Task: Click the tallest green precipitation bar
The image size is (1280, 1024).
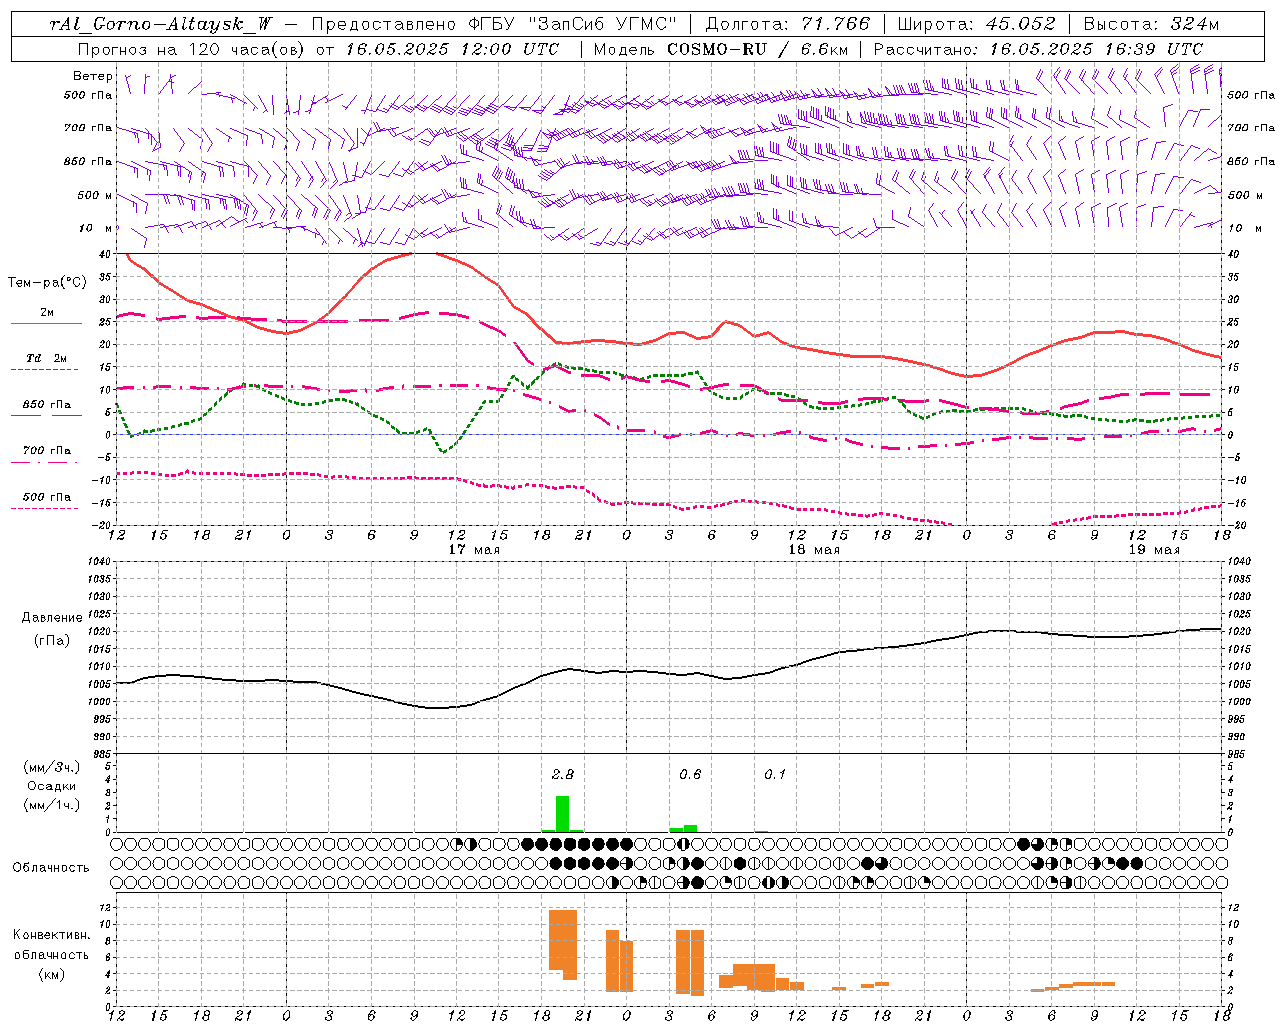Action: click(563, 814)
